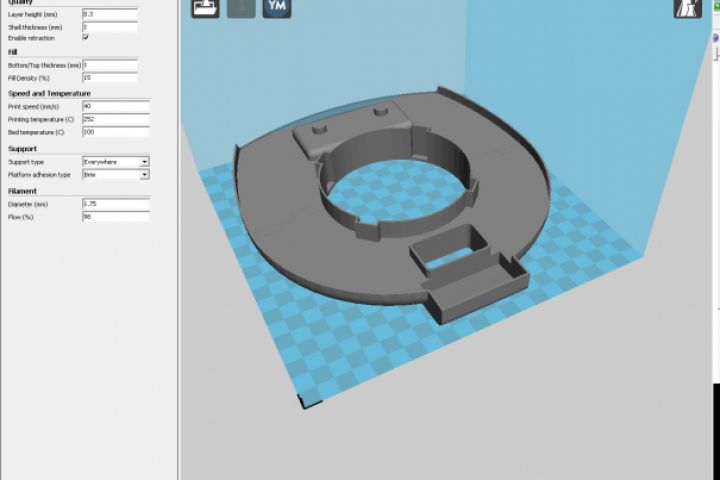Viewport: 720px width, 480px height.
Task: Click the 'Fill Density (%)' label
Action: point(29,78)
